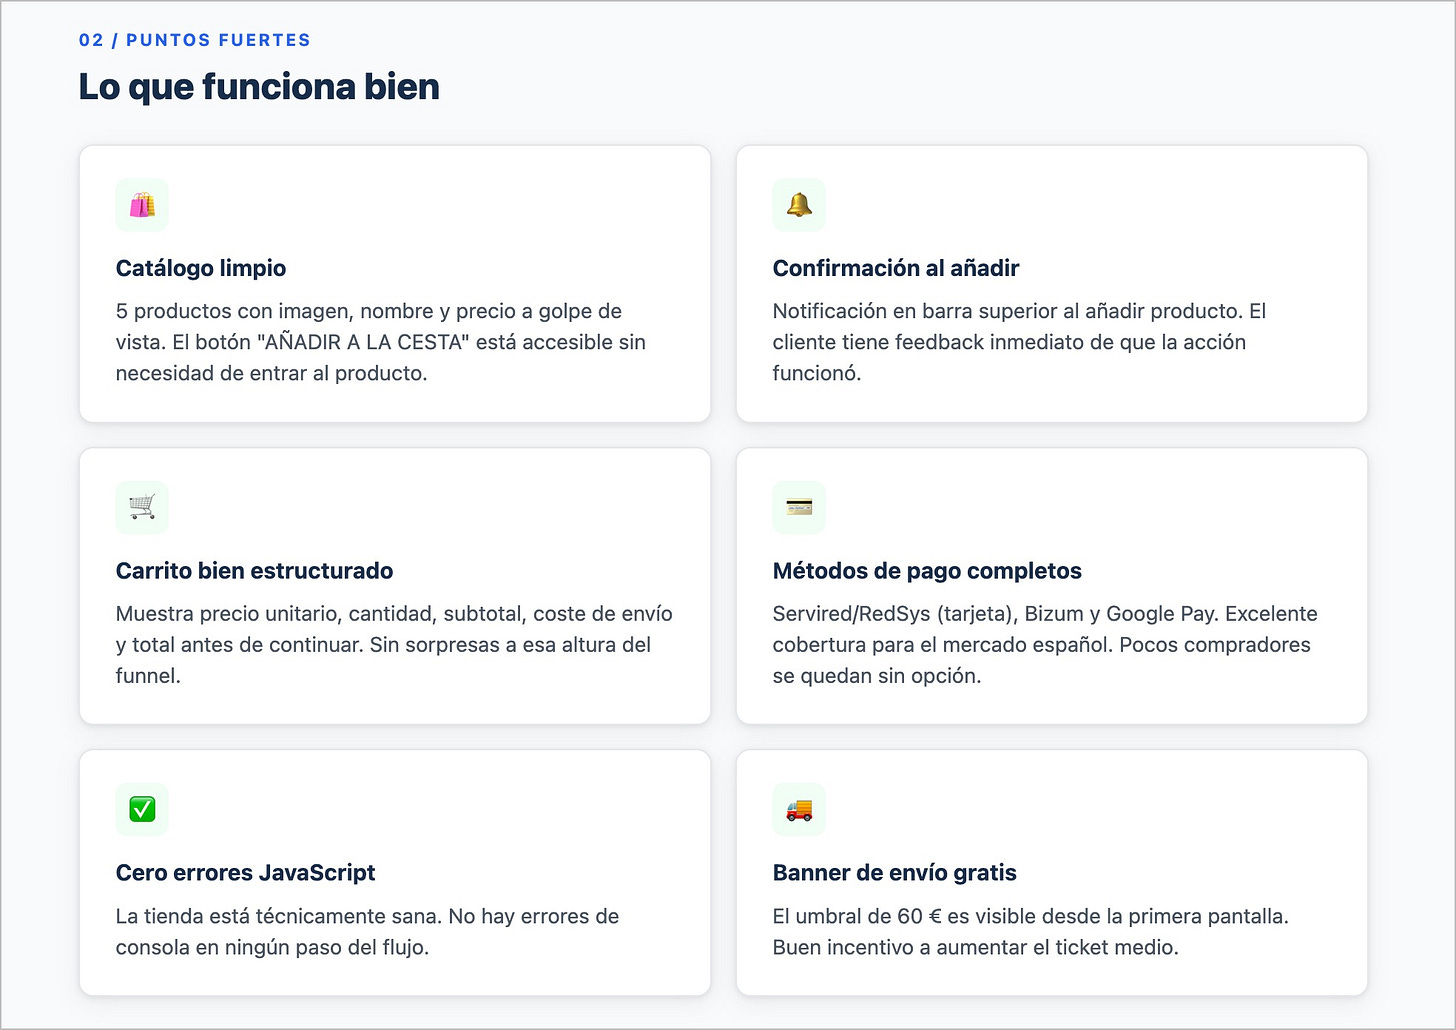
Task: Click the bell icon above Confirmación al añadir
Action: (x=799, y=205)
